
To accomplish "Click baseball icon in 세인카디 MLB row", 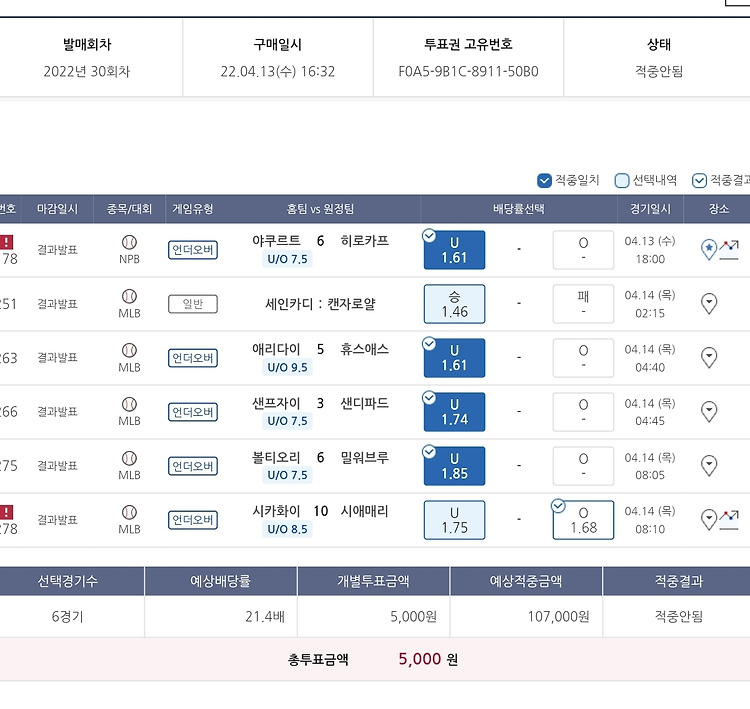I will click(x=129, y=296).
